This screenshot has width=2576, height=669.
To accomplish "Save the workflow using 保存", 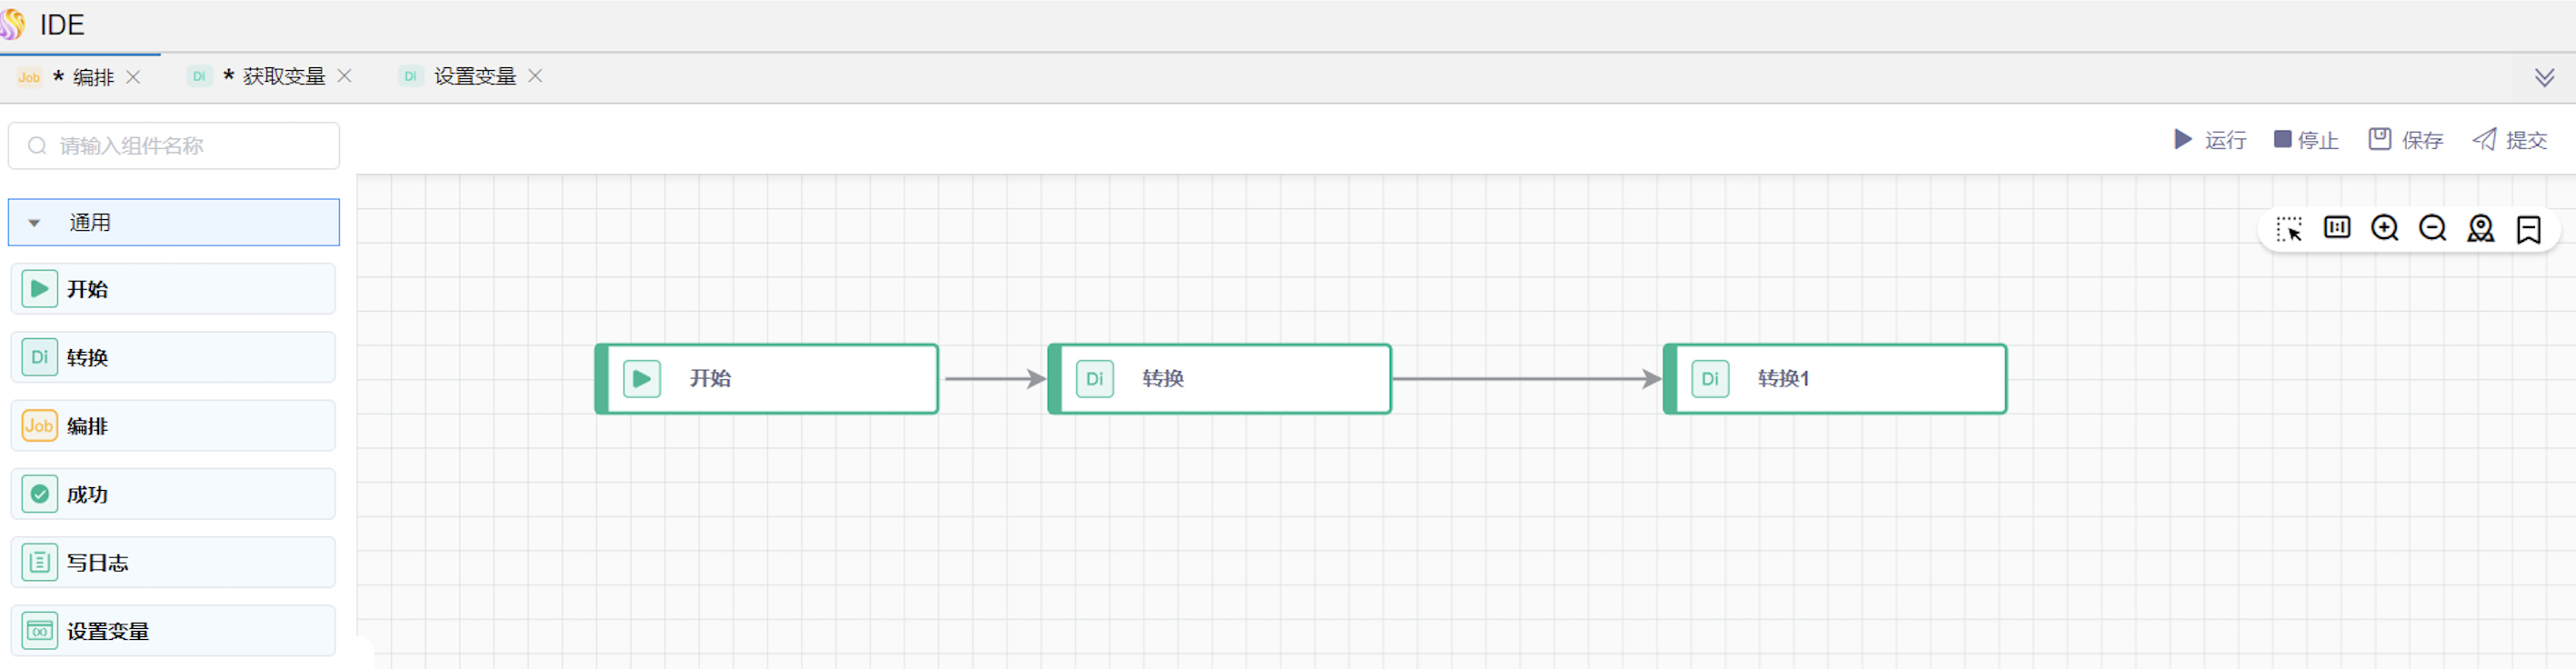I will tap(2405, 140).
